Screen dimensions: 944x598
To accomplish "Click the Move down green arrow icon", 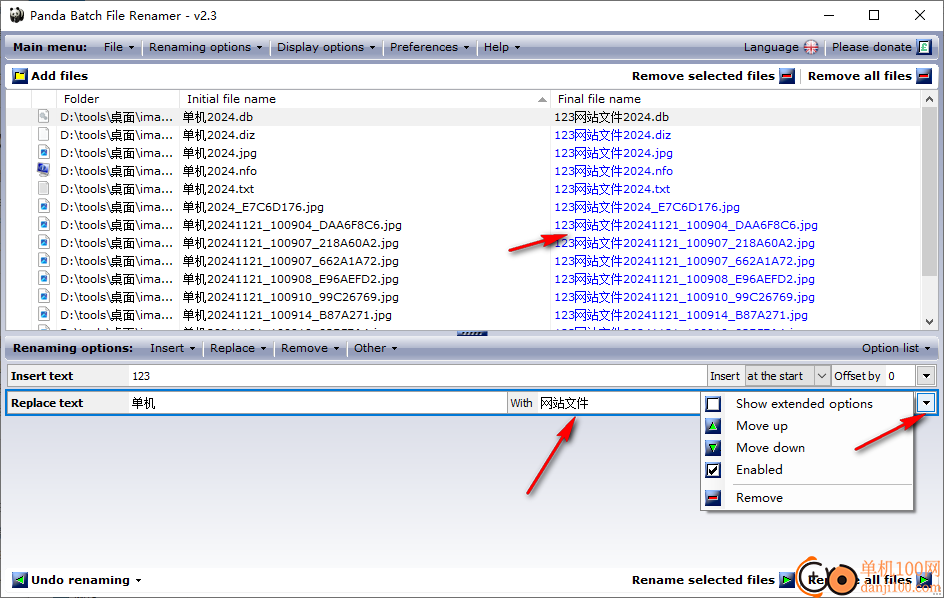I will [713, 448].
